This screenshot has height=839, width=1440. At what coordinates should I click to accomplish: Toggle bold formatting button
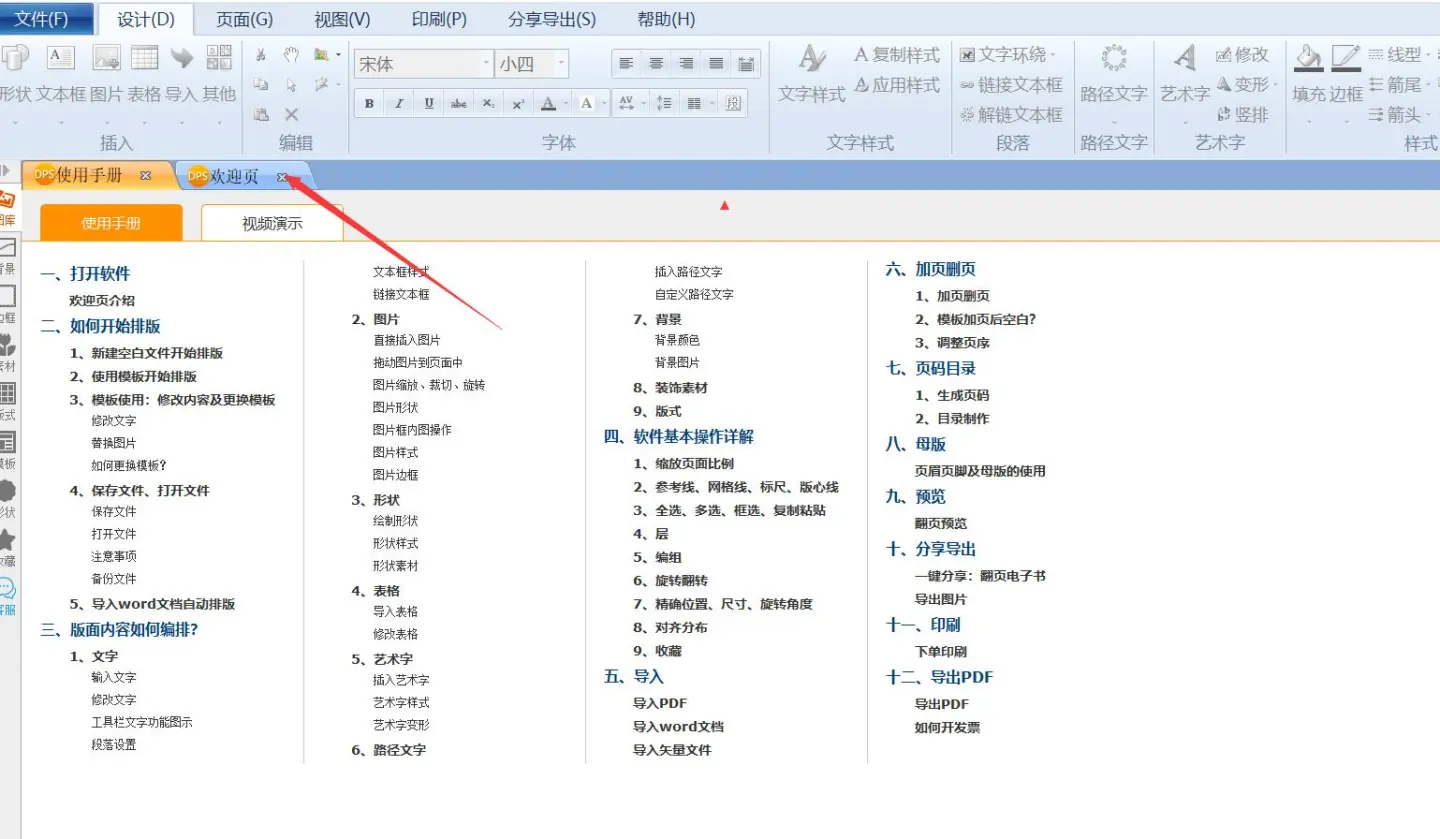[369, 103]
